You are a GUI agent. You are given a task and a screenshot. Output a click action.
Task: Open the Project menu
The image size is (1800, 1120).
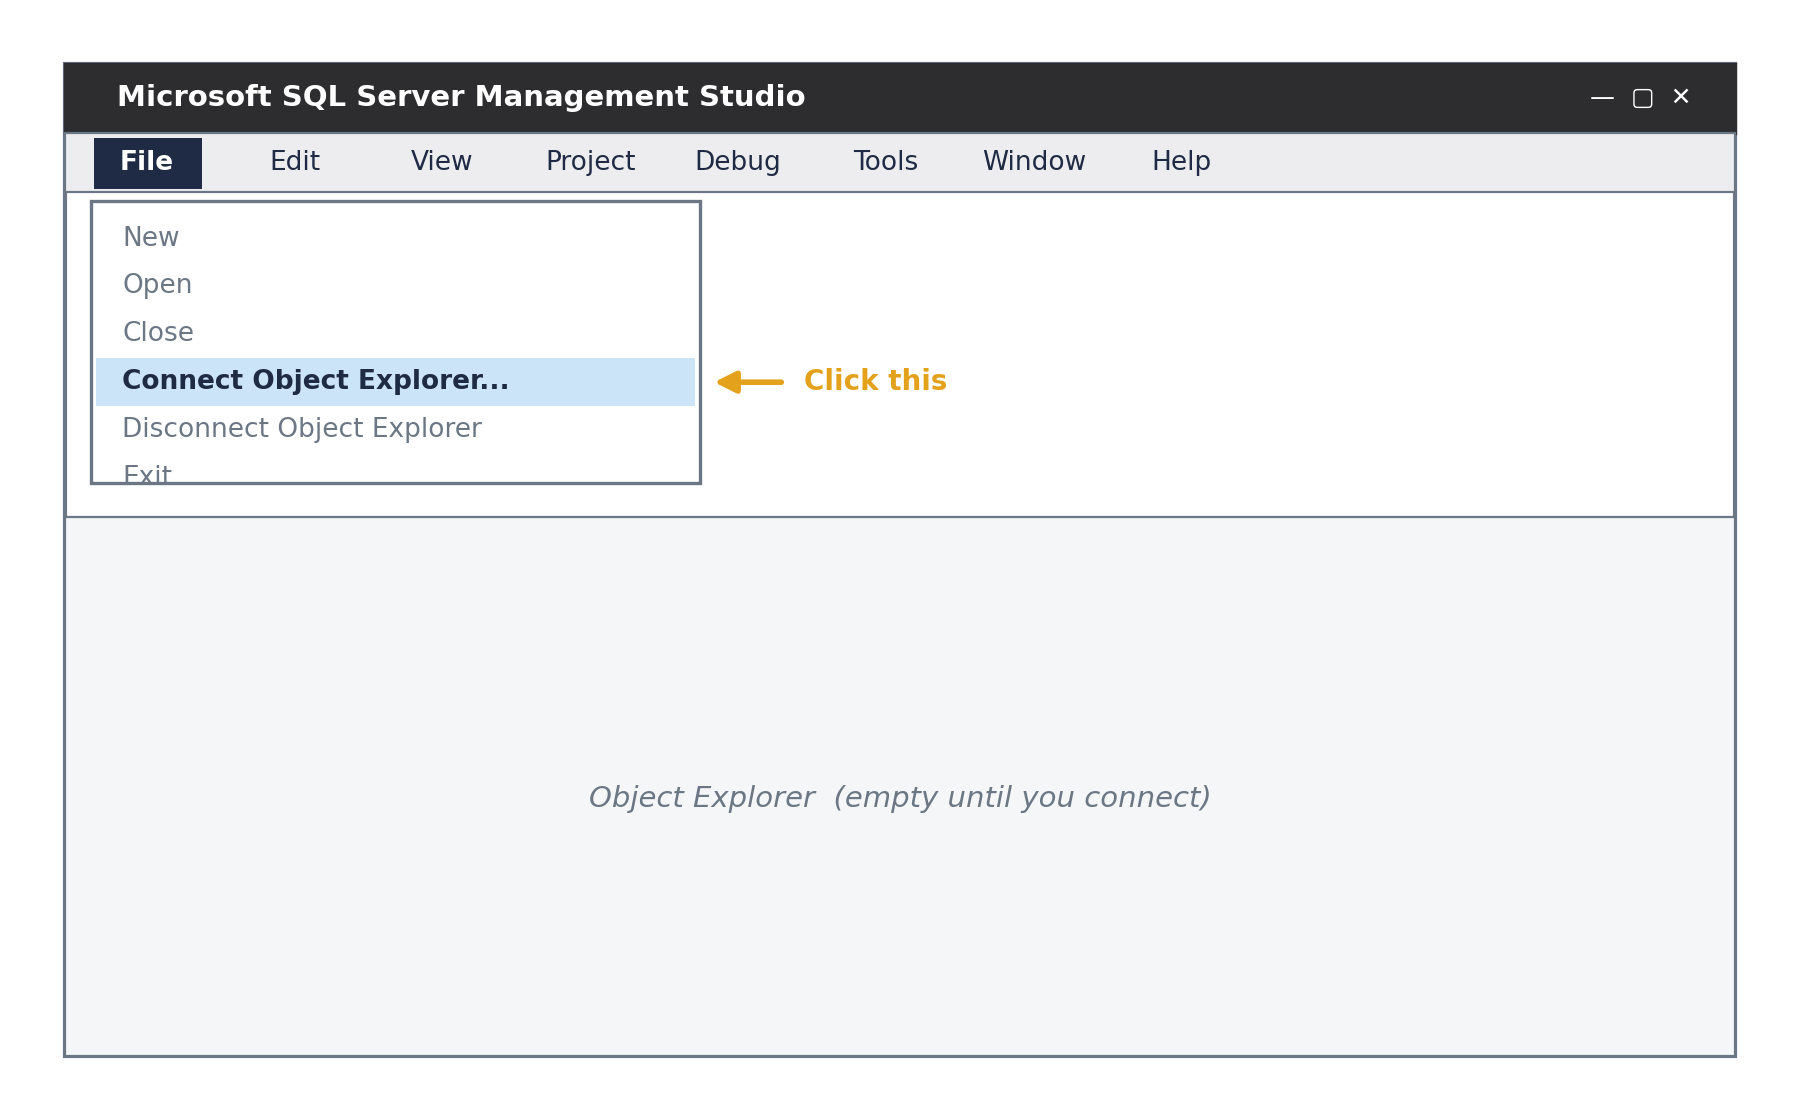click(x=590, y=163)
